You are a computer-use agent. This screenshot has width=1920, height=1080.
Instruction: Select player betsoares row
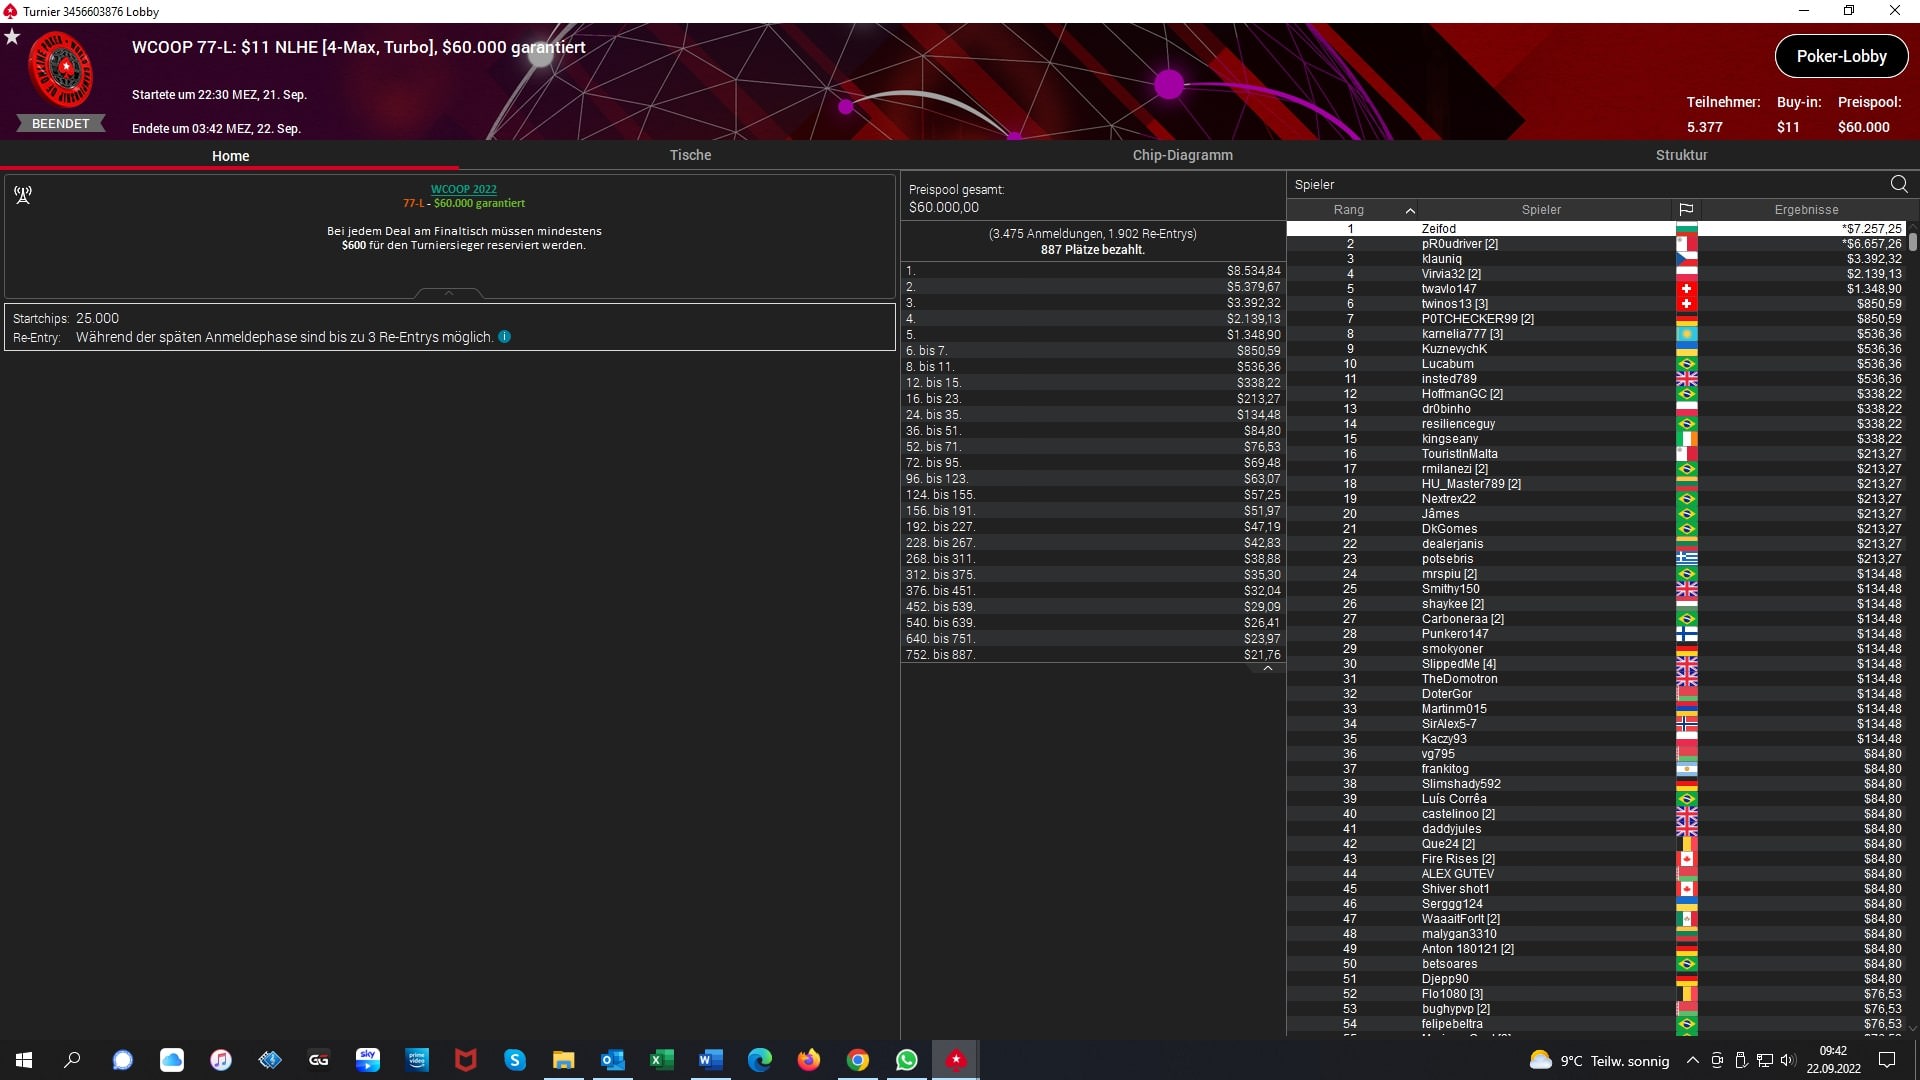pos(1596,964)
